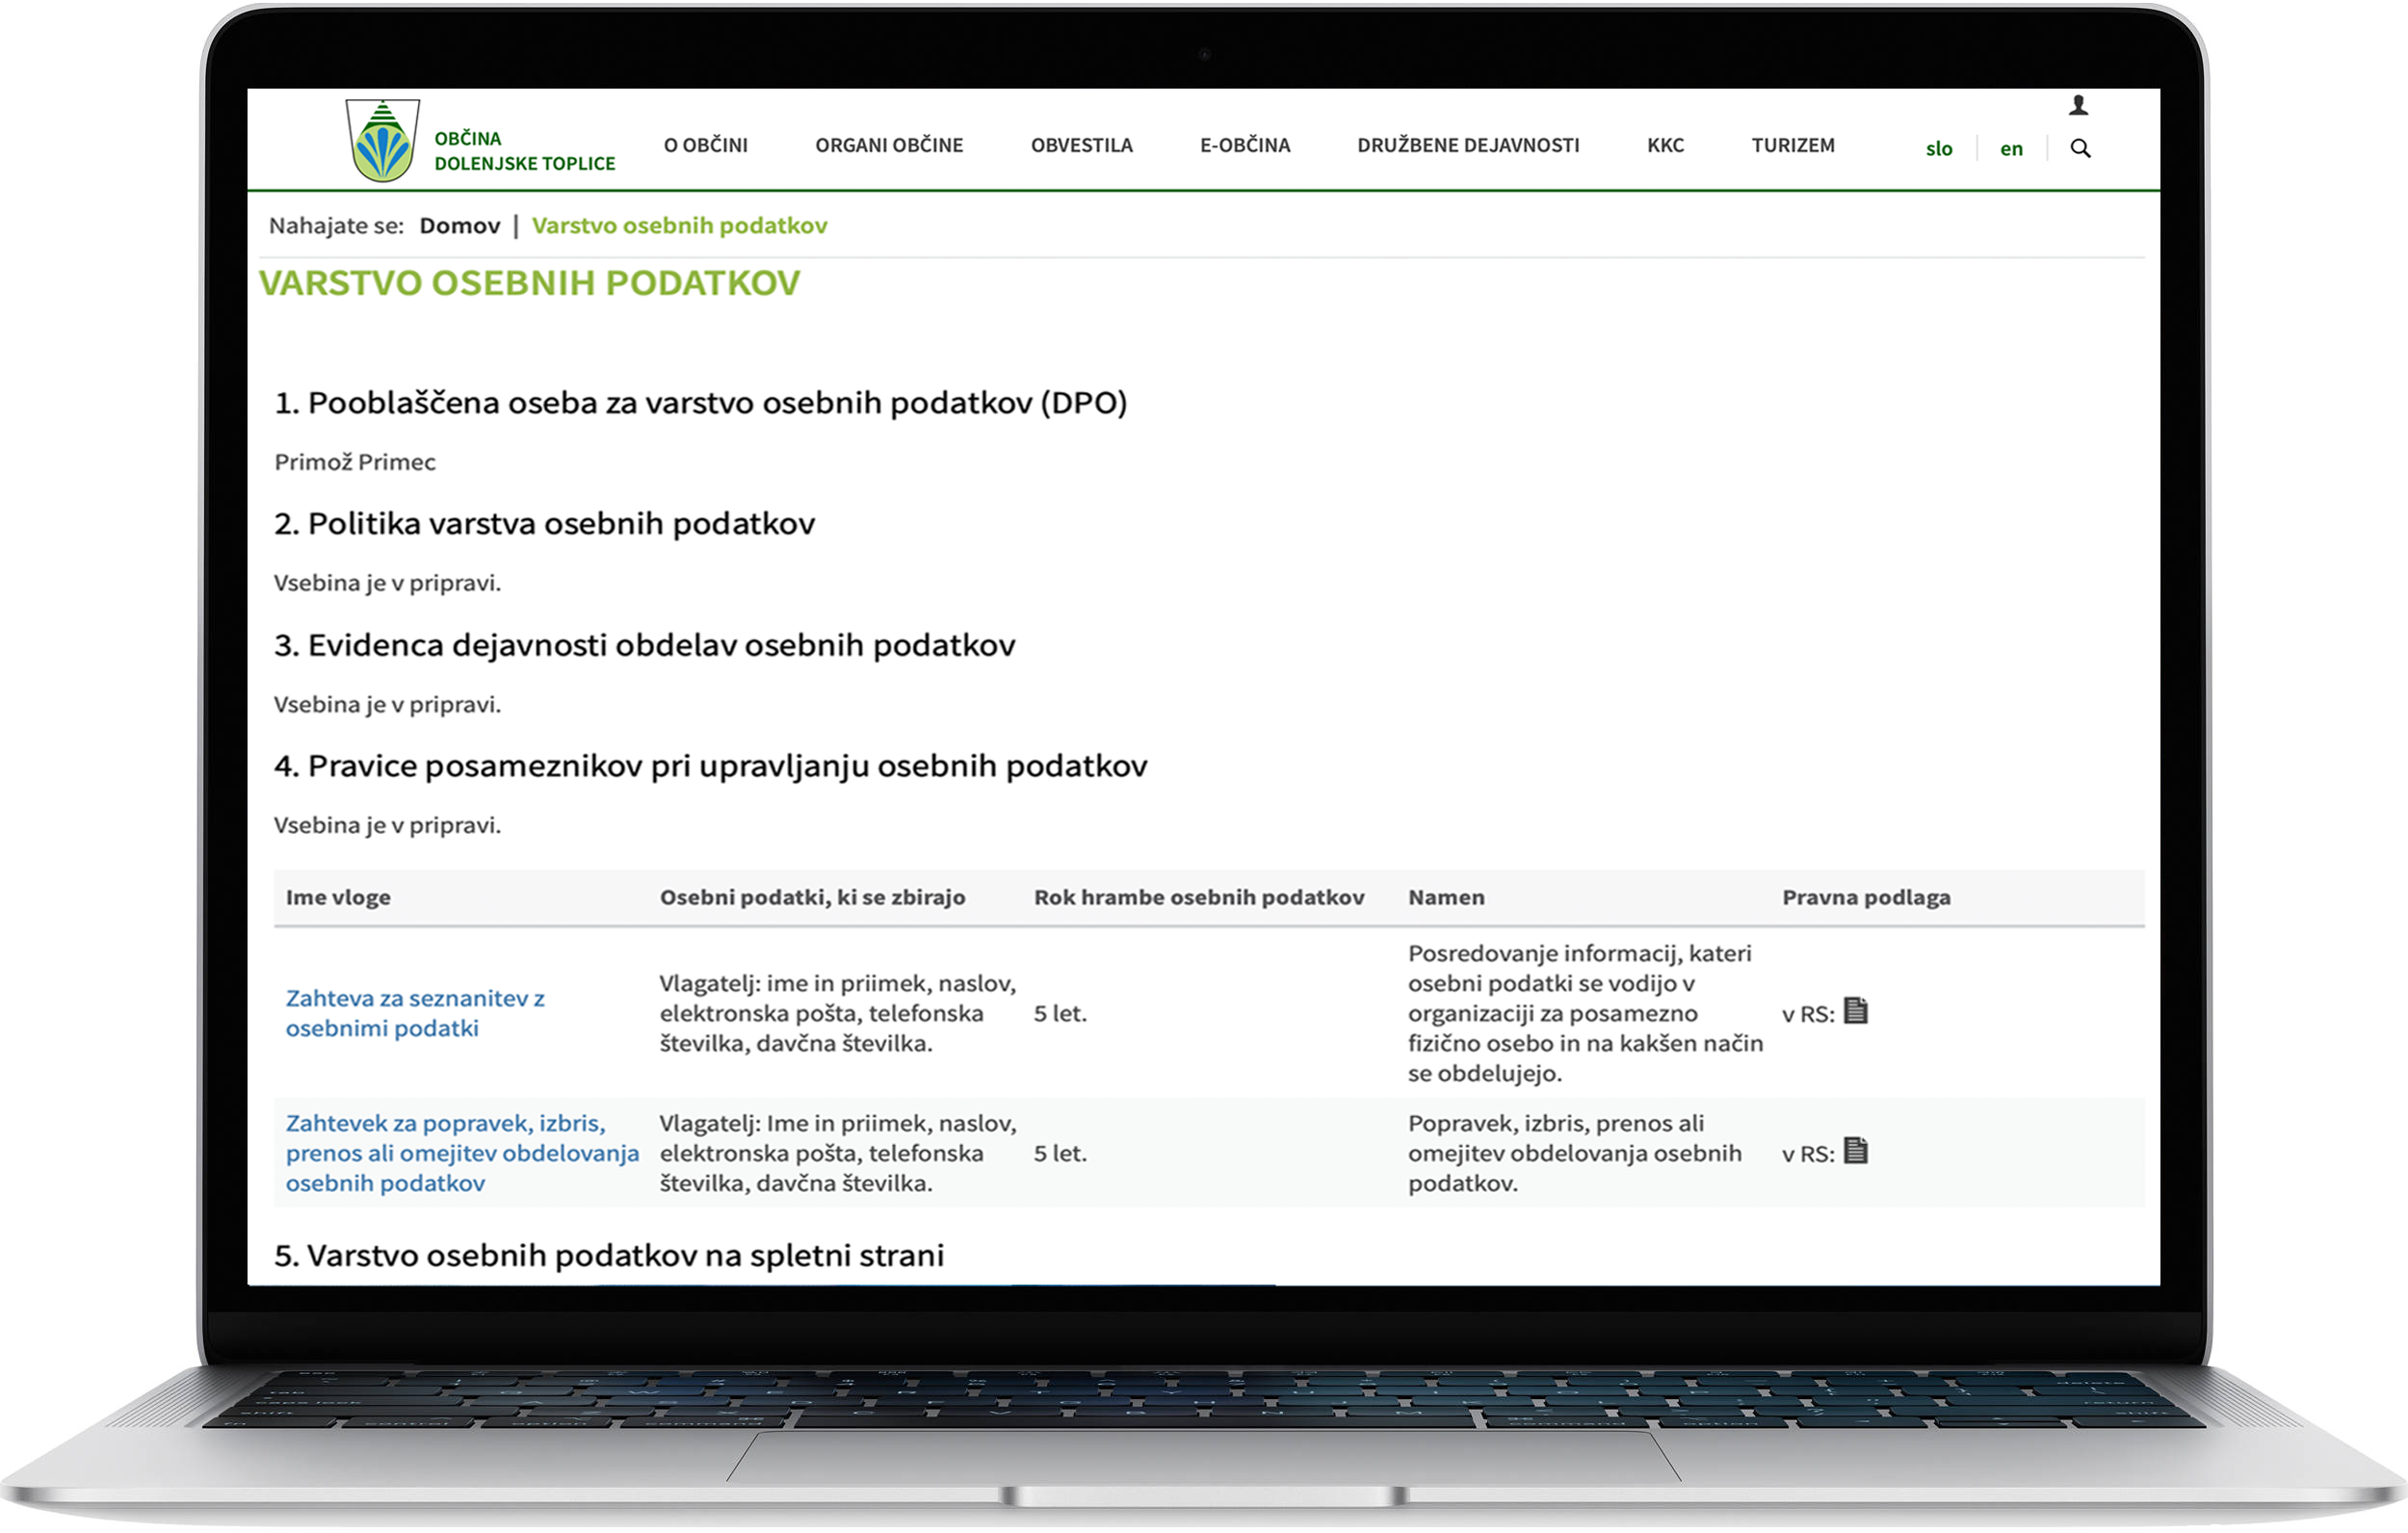Click the municipality coat of arms logo
2408x1533 pixels.
tap(382, 141)
